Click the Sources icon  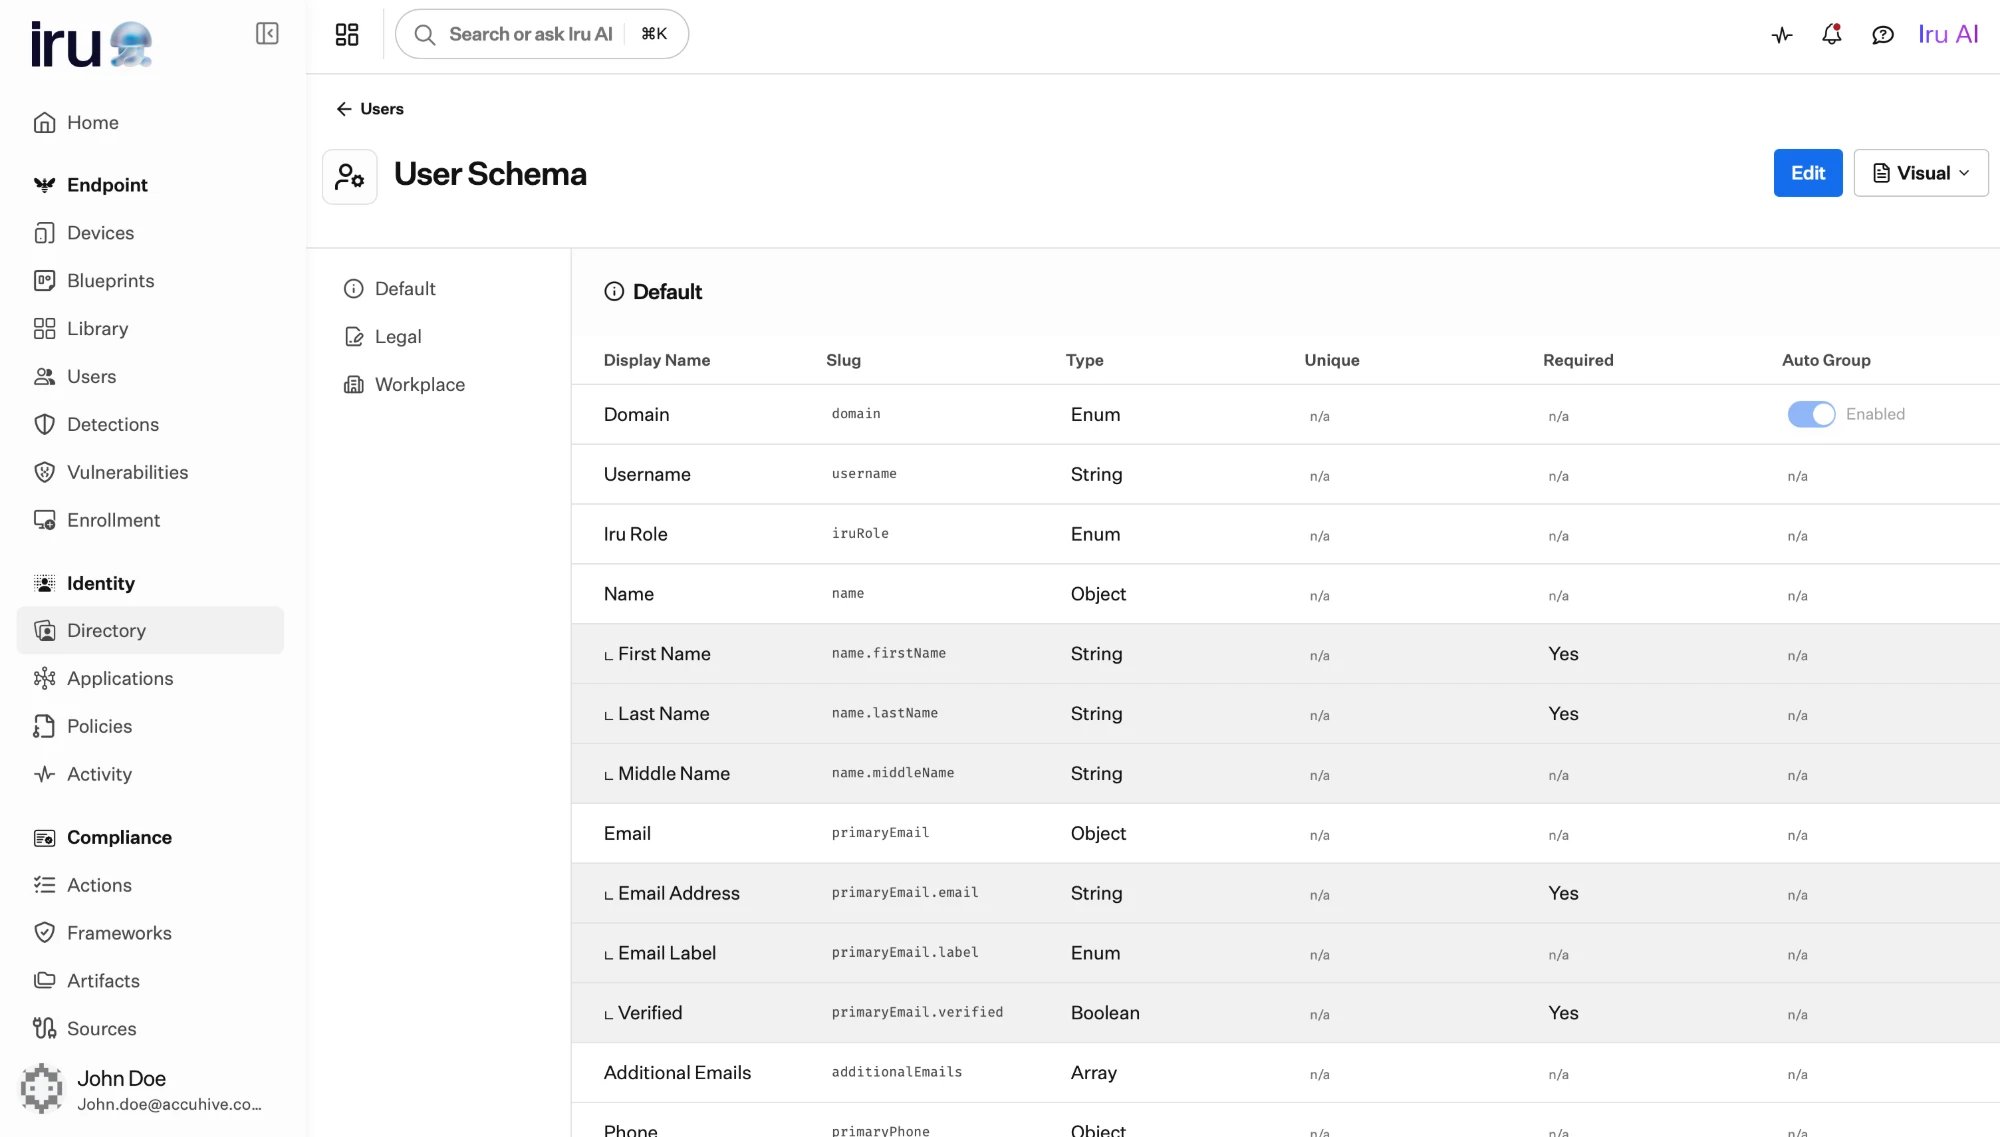pyautogui.click(x=44, y=1029)
